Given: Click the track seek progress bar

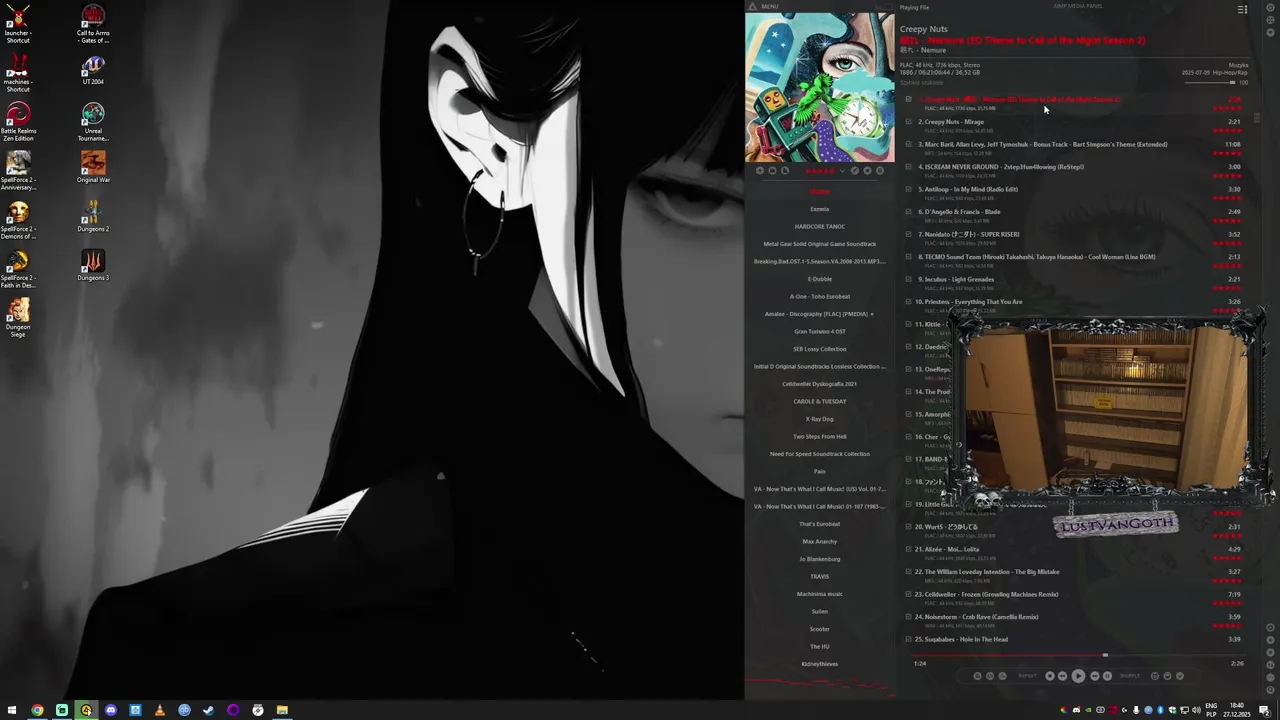Looking at the screenshot, I should [x=1077, y=656].
